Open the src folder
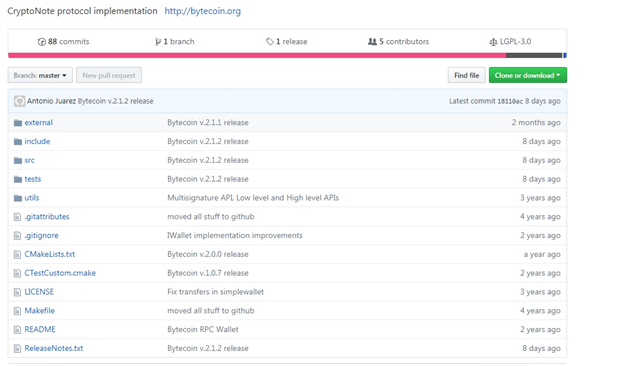The width and height of the screenshot is (628, 366). 30,160
